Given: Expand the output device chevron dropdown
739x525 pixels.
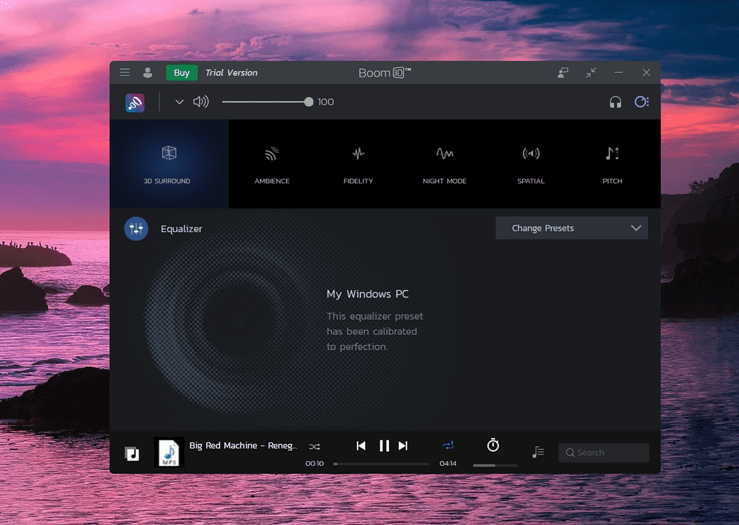Looking at the screenshot, I should (179, 102).
